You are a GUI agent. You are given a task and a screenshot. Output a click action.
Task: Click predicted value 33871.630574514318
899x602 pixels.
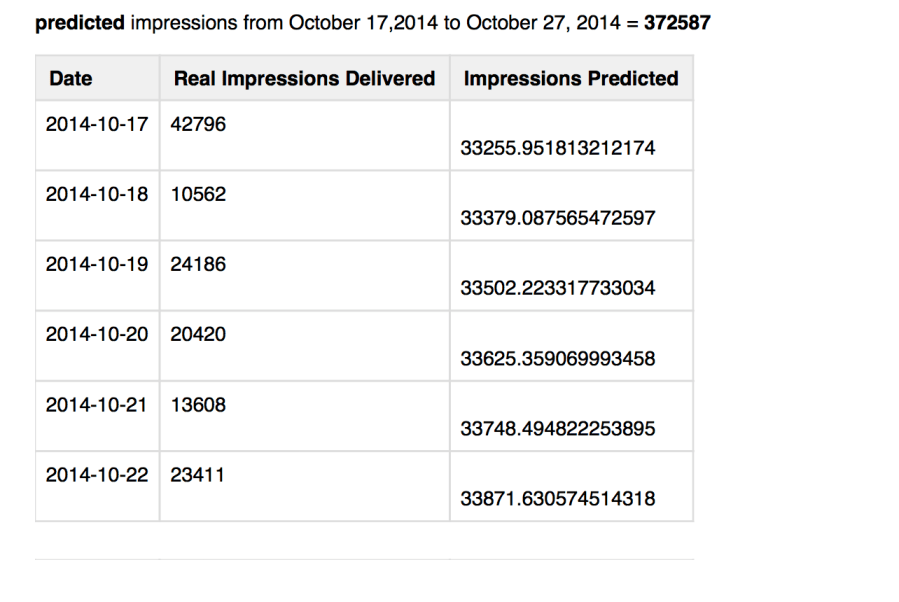(x=558, y=498)
